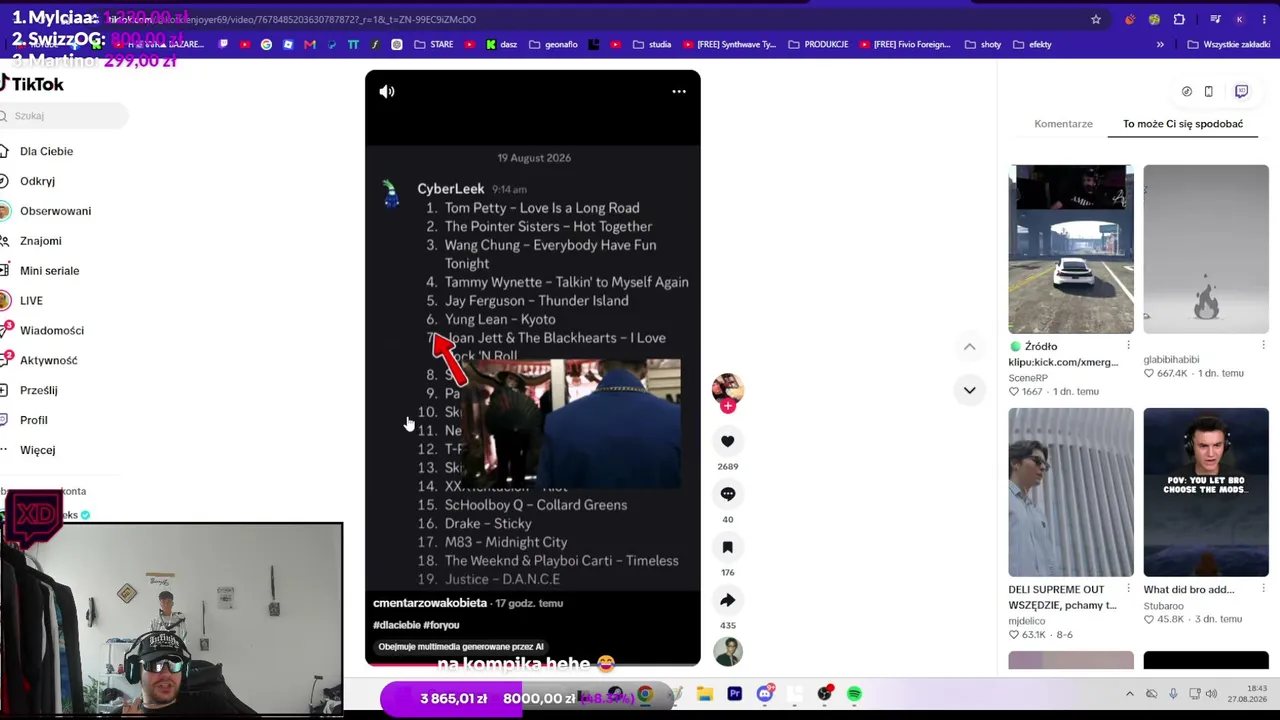Open Dla Ciebie feed
Viewport: 1280px width, 720px height.
pyautogui.click(x=46, y=151)
